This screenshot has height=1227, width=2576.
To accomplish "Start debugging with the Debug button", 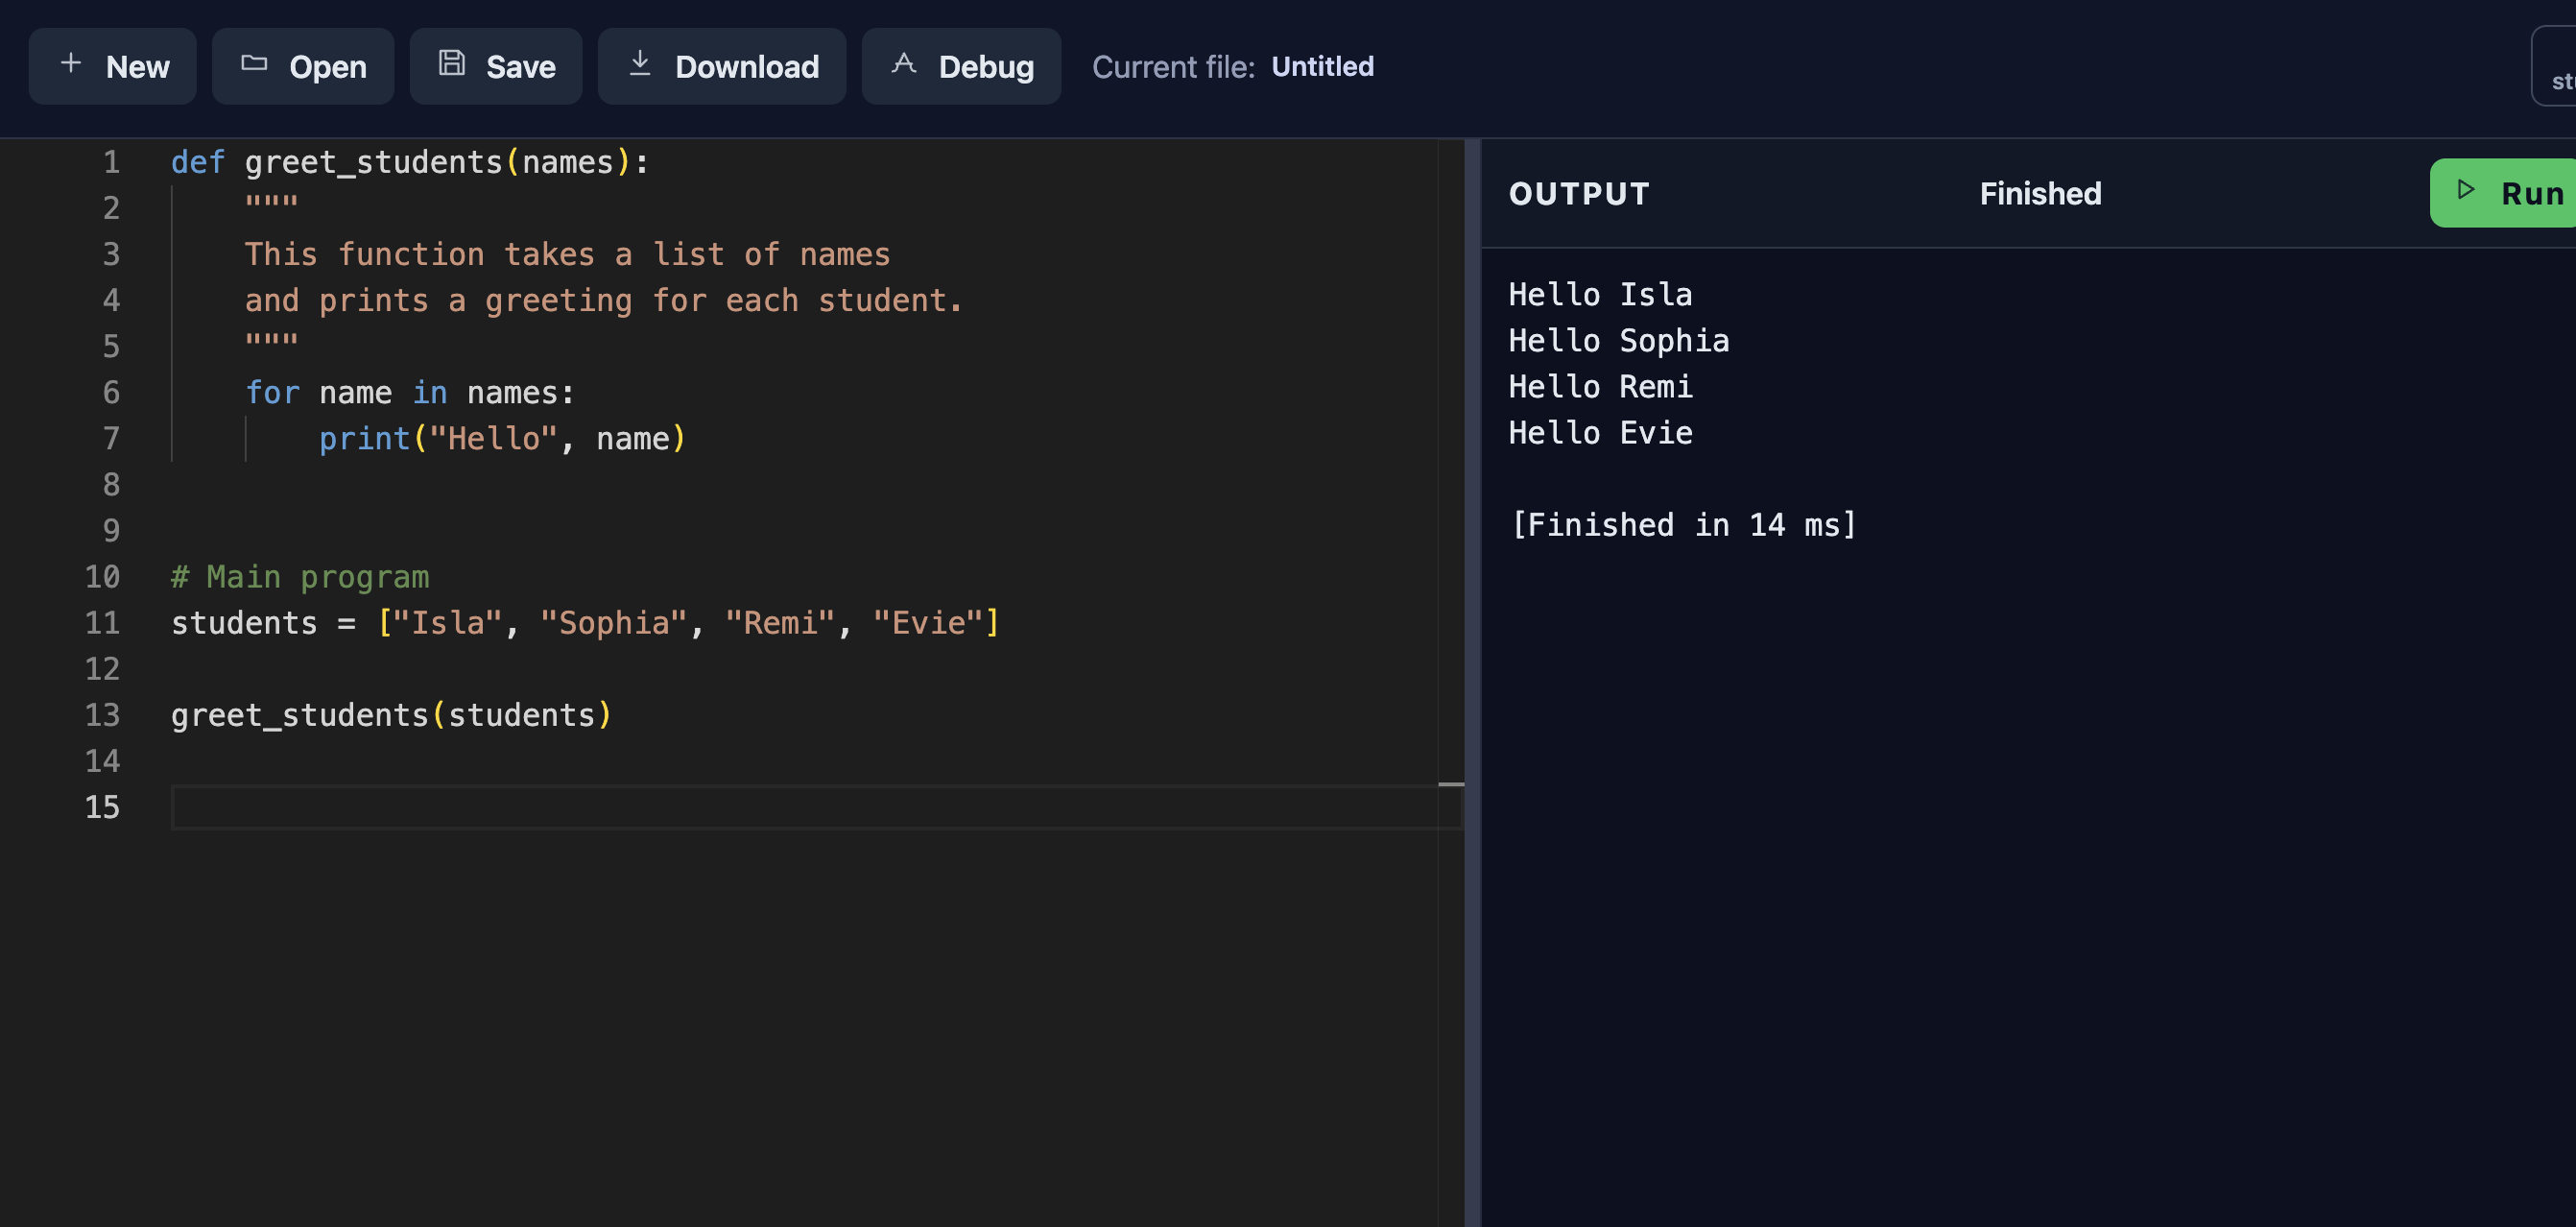I will pos(960,66).
